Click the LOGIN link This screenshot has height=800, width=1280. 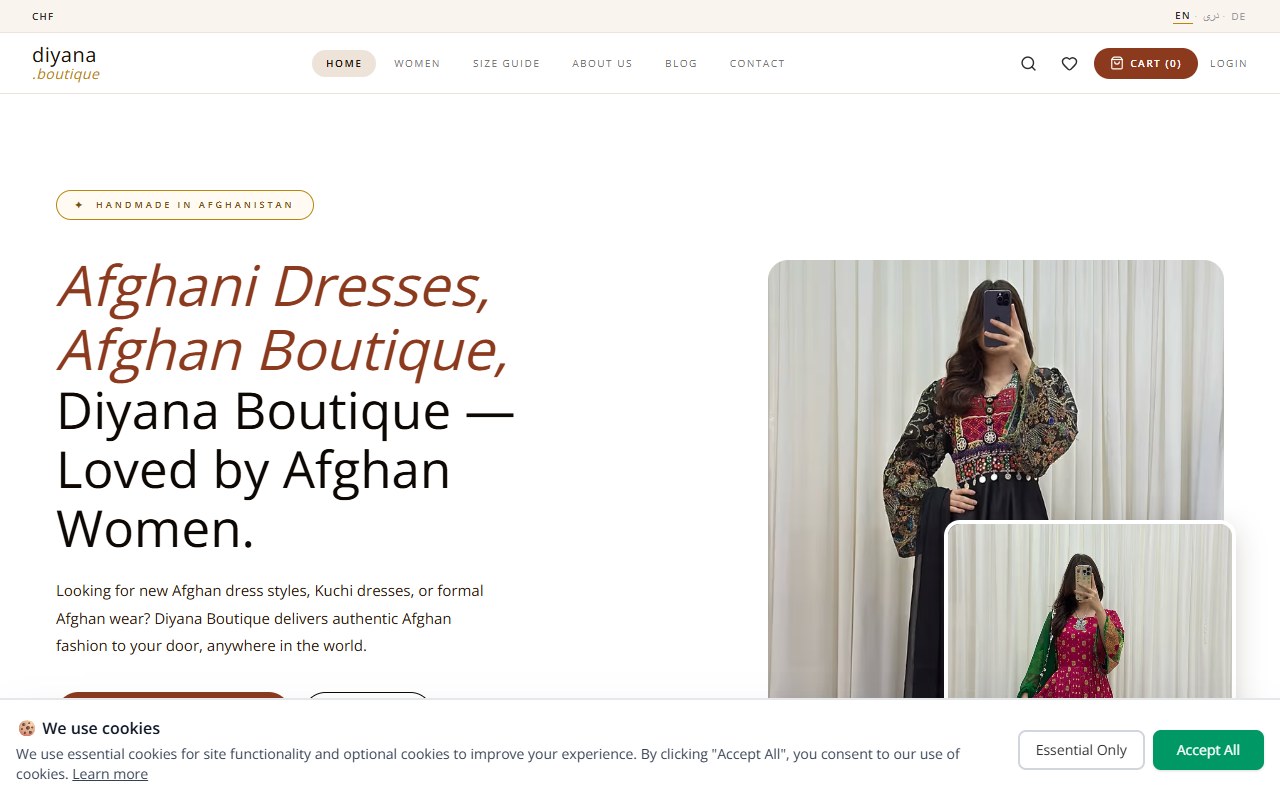[x=1228, y=64]
